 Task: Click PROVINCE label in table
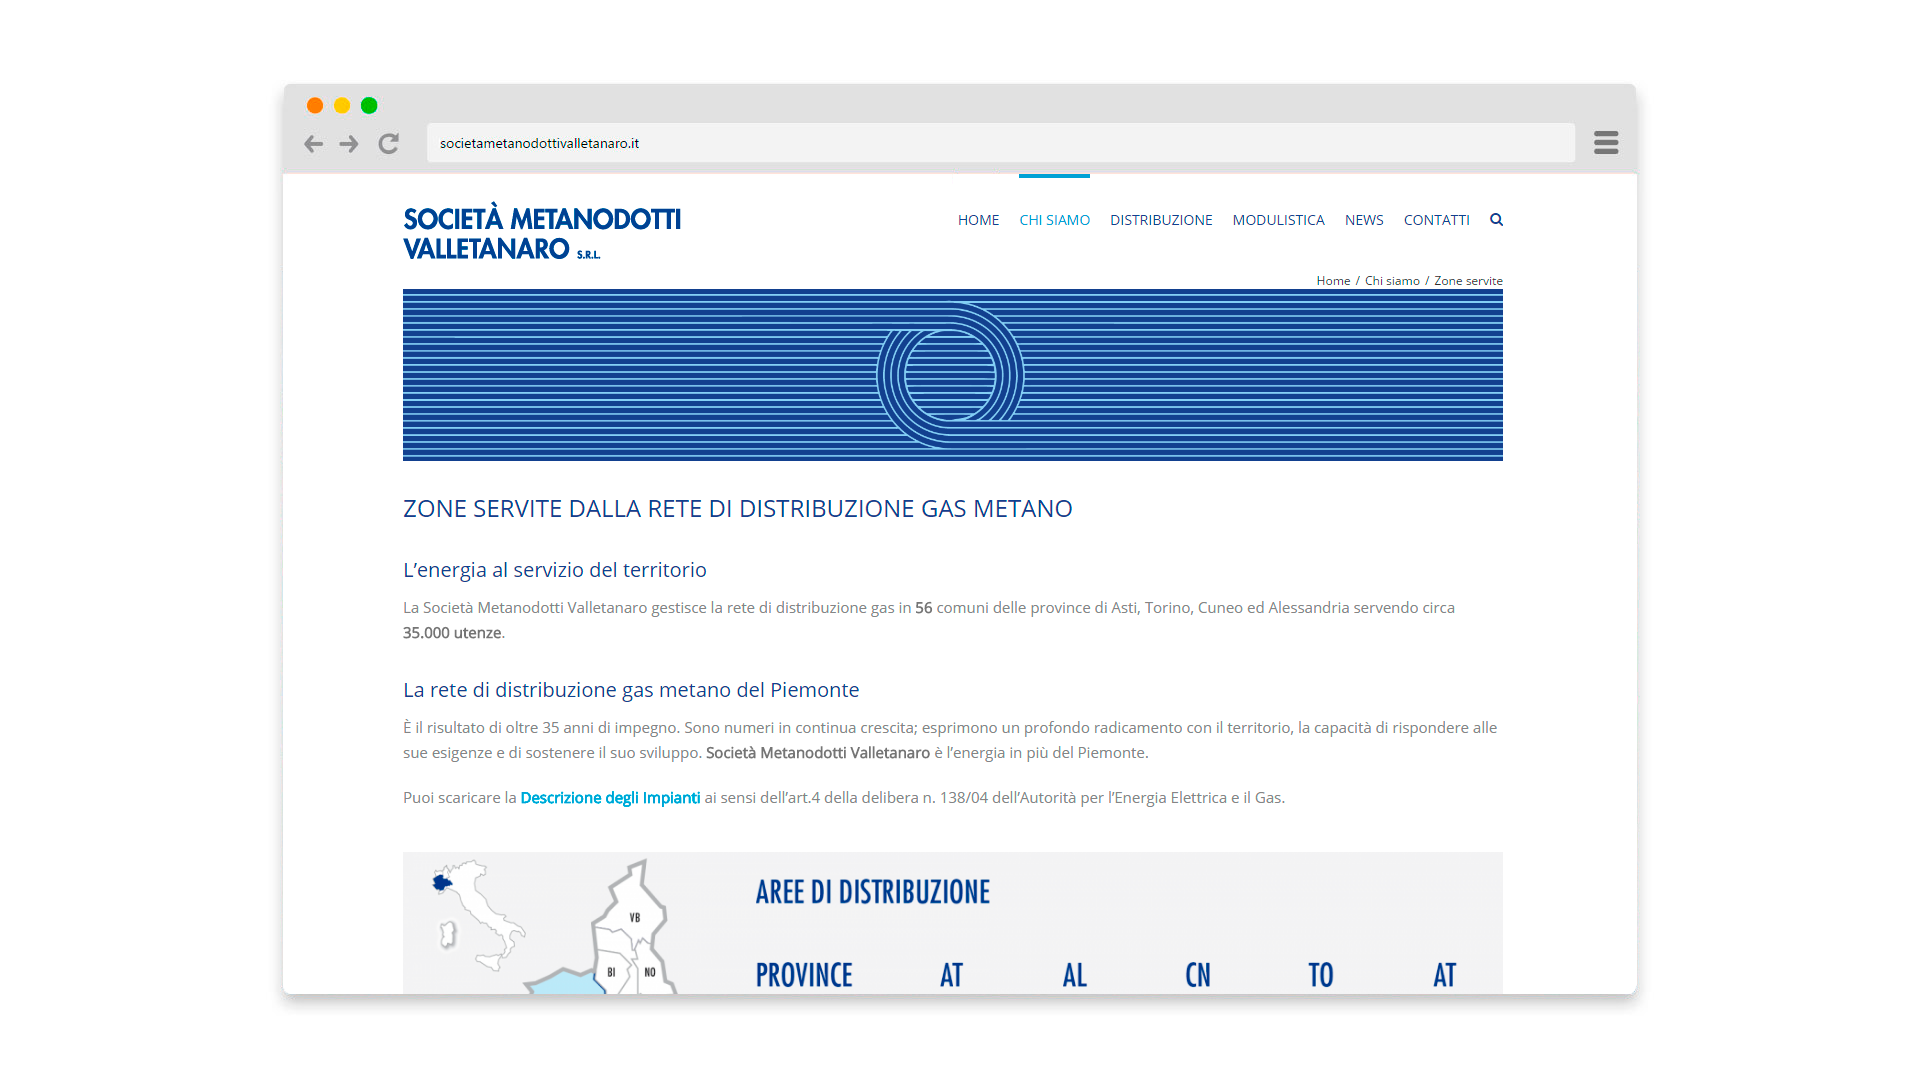tap(804, 975)
